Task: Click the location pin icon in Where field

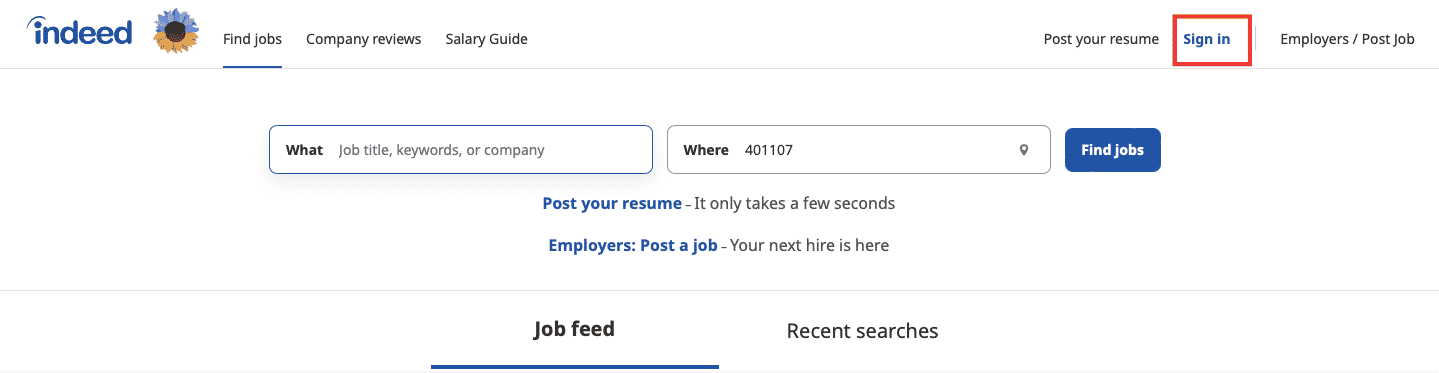Action: [x=1023, y=150]
